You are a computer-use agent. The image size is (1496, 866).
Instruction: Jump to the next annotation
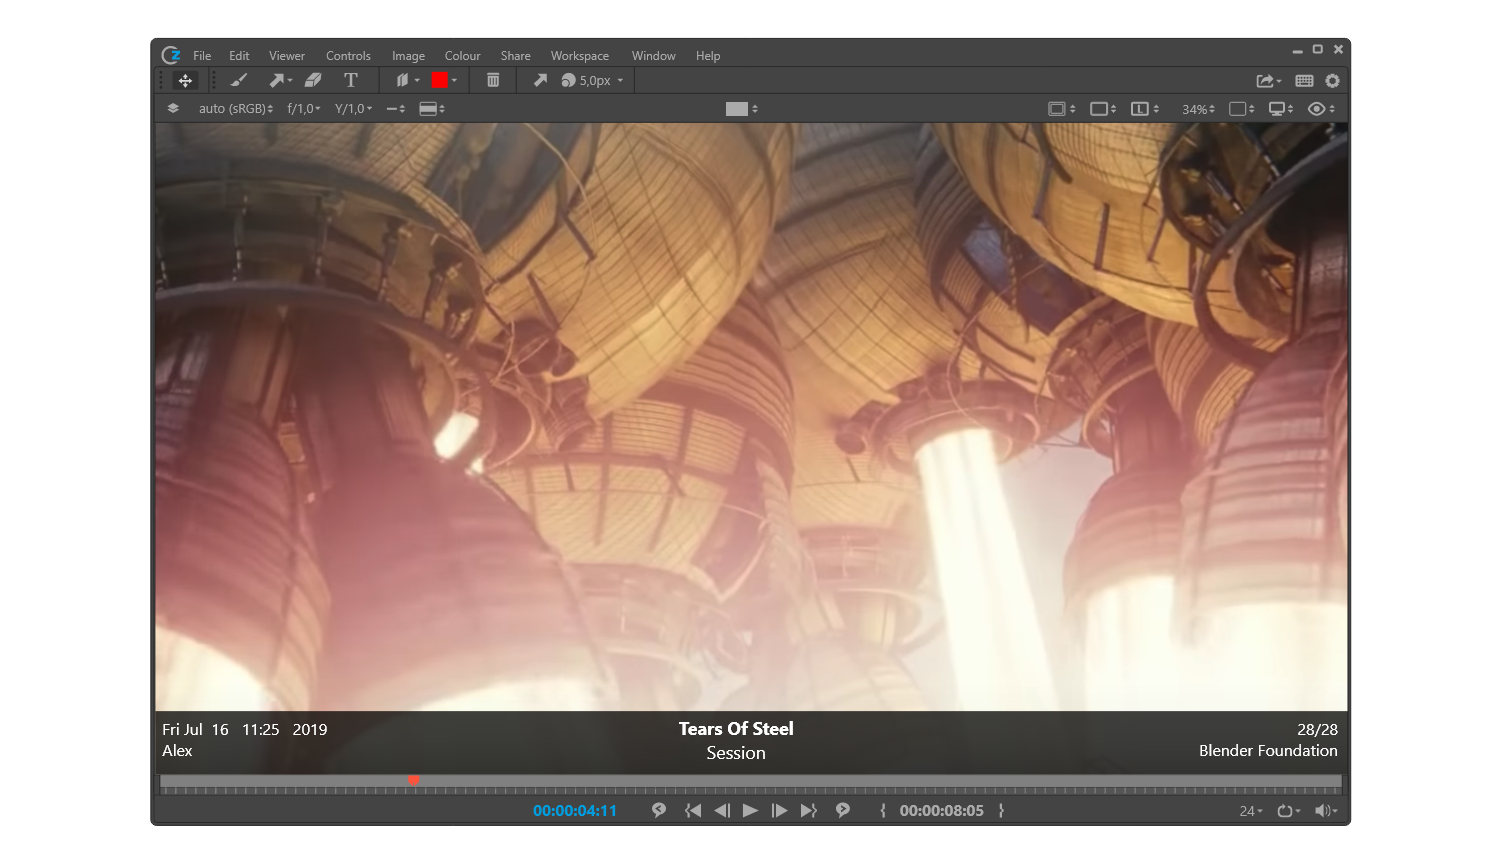point(843,810)
